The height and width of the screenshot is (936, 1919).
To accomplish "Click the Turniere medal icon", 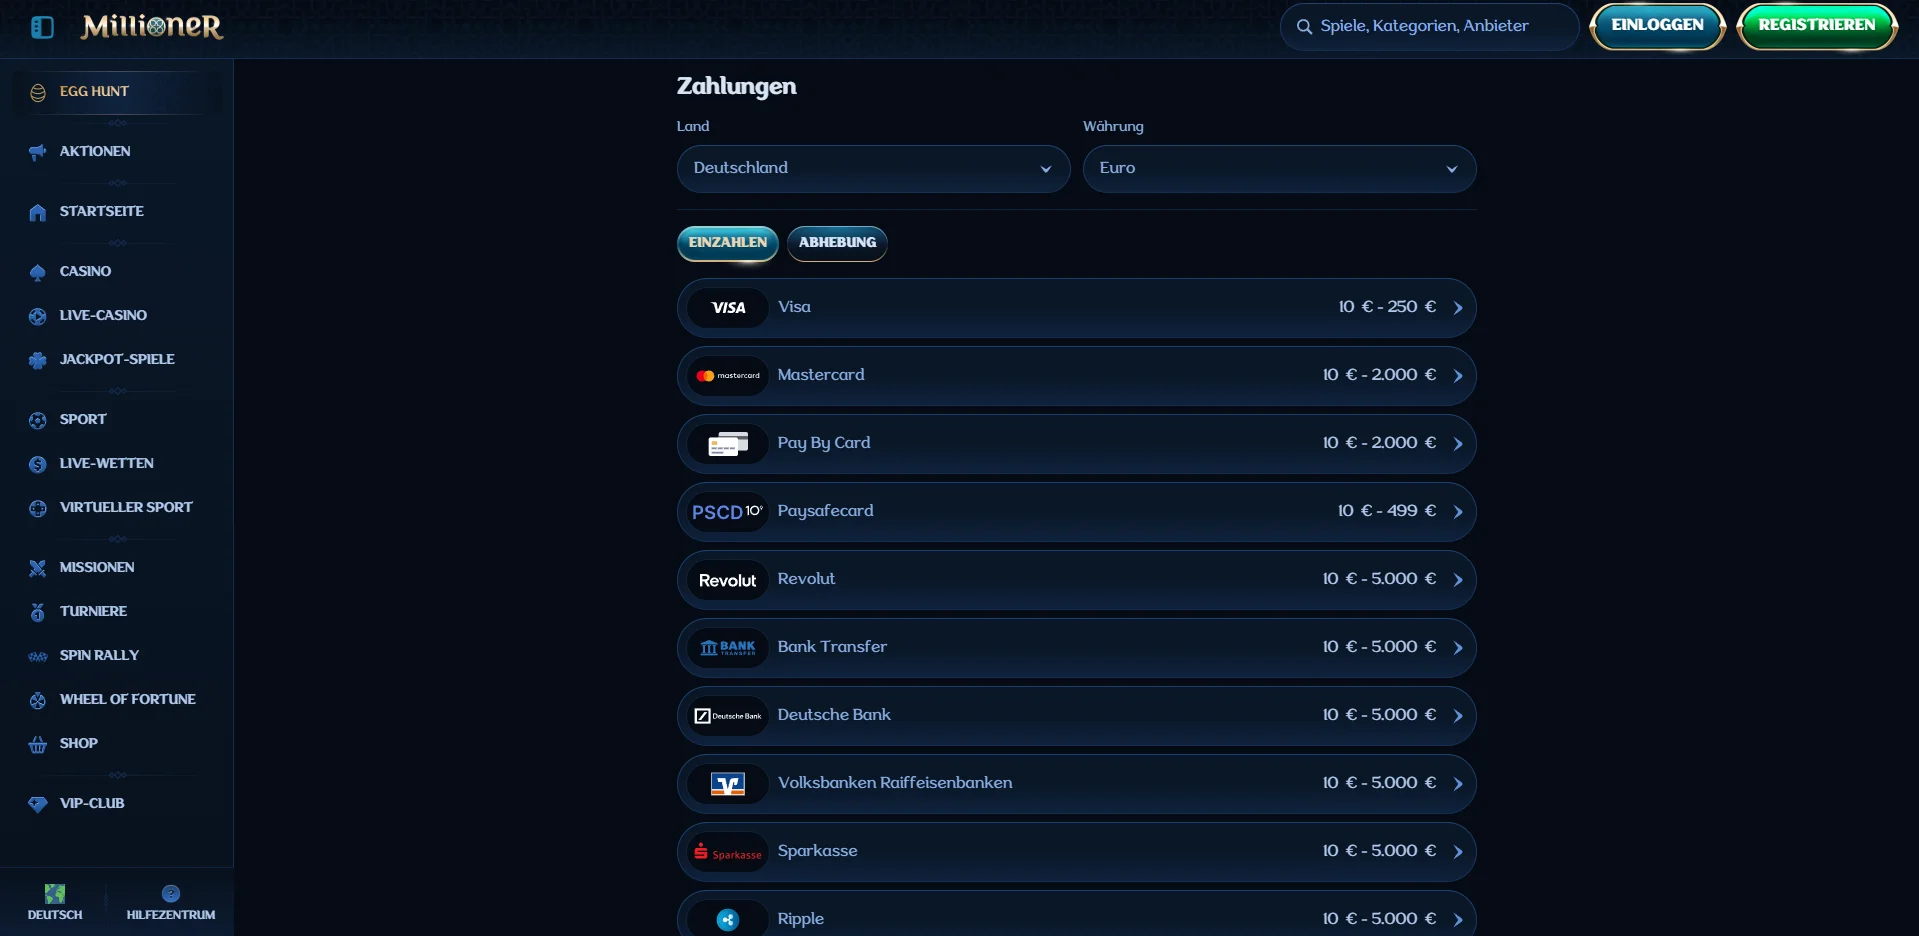I will click(x=38, y=612).
